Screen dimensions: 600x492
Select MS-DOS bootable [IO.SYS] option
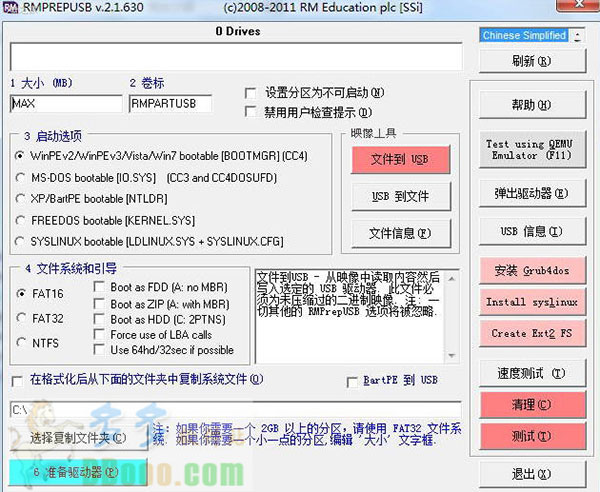(20, 178)
